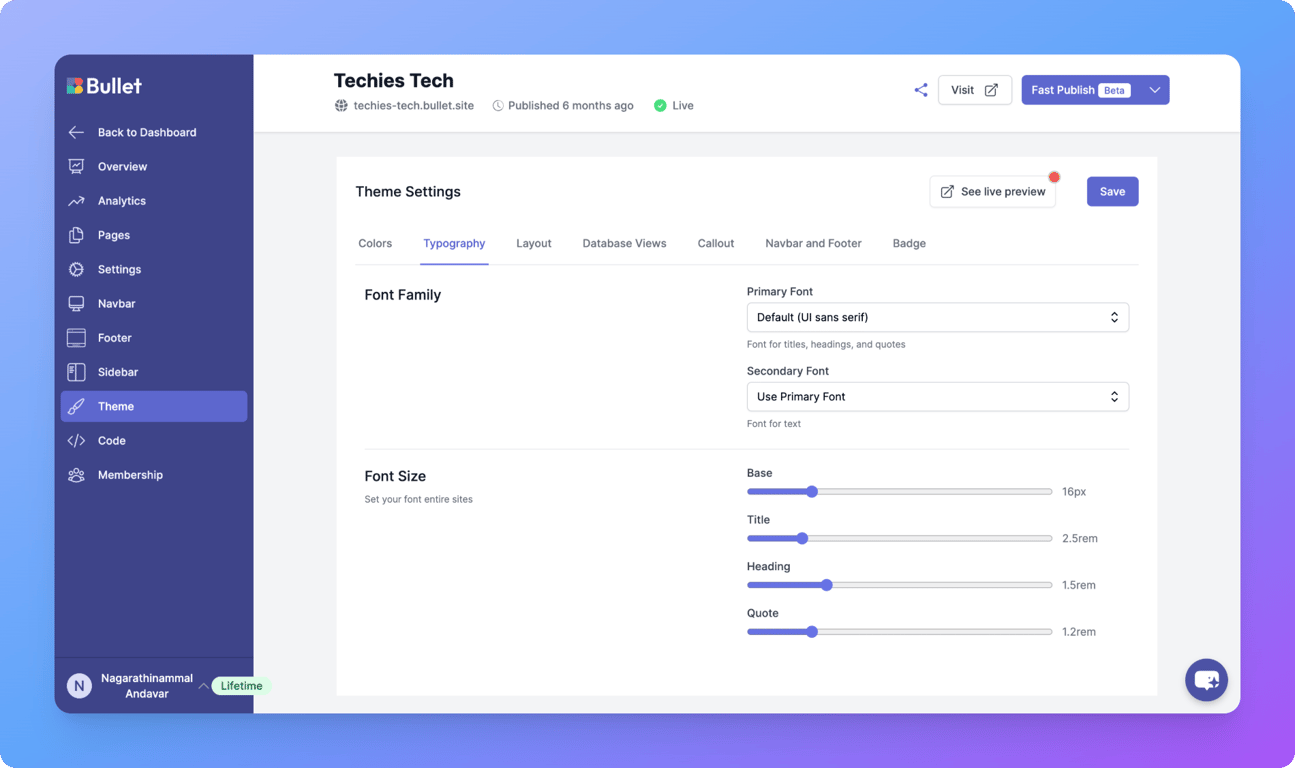The width and height of the screenshot is (1295, 768).
Task: Click the Published 6 months ago text
Action: [x=570, y=105]
